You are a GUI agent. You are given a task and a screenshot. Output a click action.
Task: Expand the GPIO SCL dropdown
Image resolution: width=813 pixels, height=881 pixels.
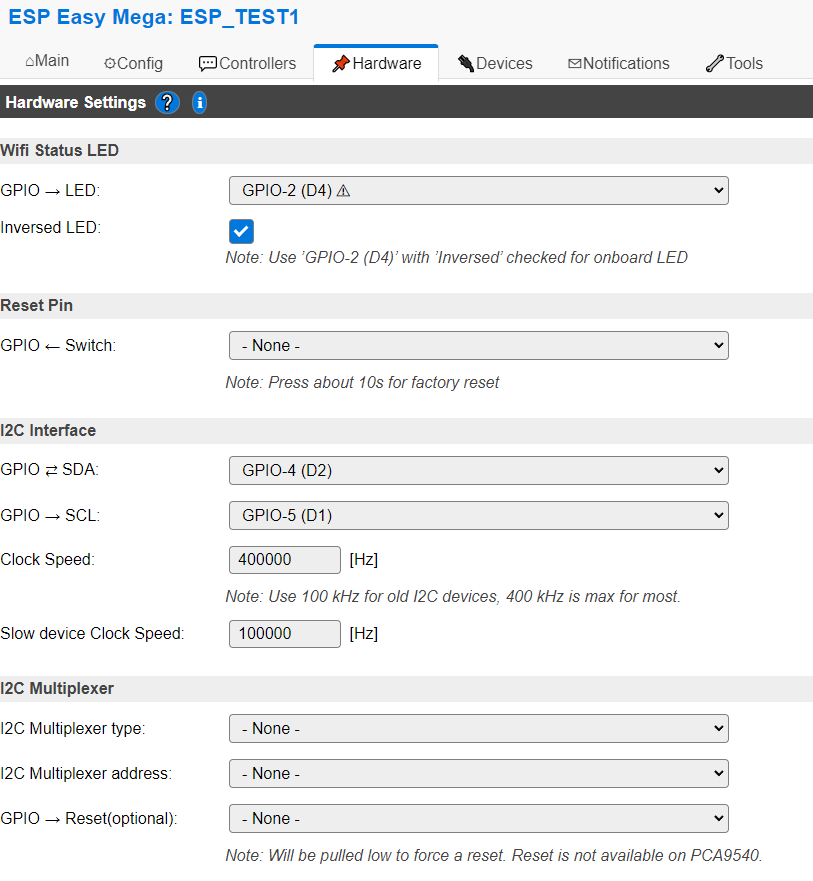479,515
